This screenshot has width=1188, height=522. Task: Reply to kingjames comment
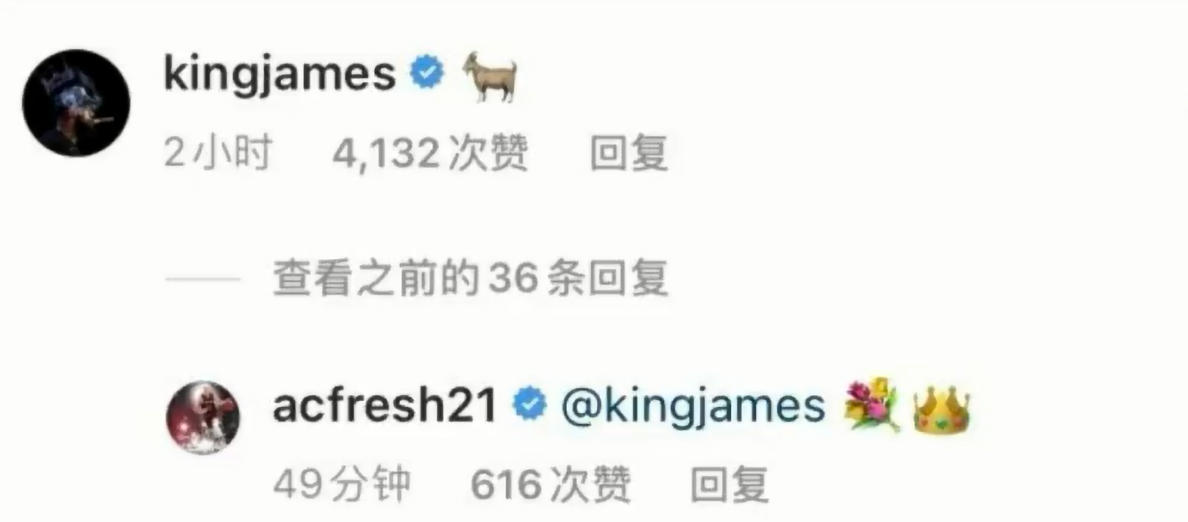pos(629,155)
